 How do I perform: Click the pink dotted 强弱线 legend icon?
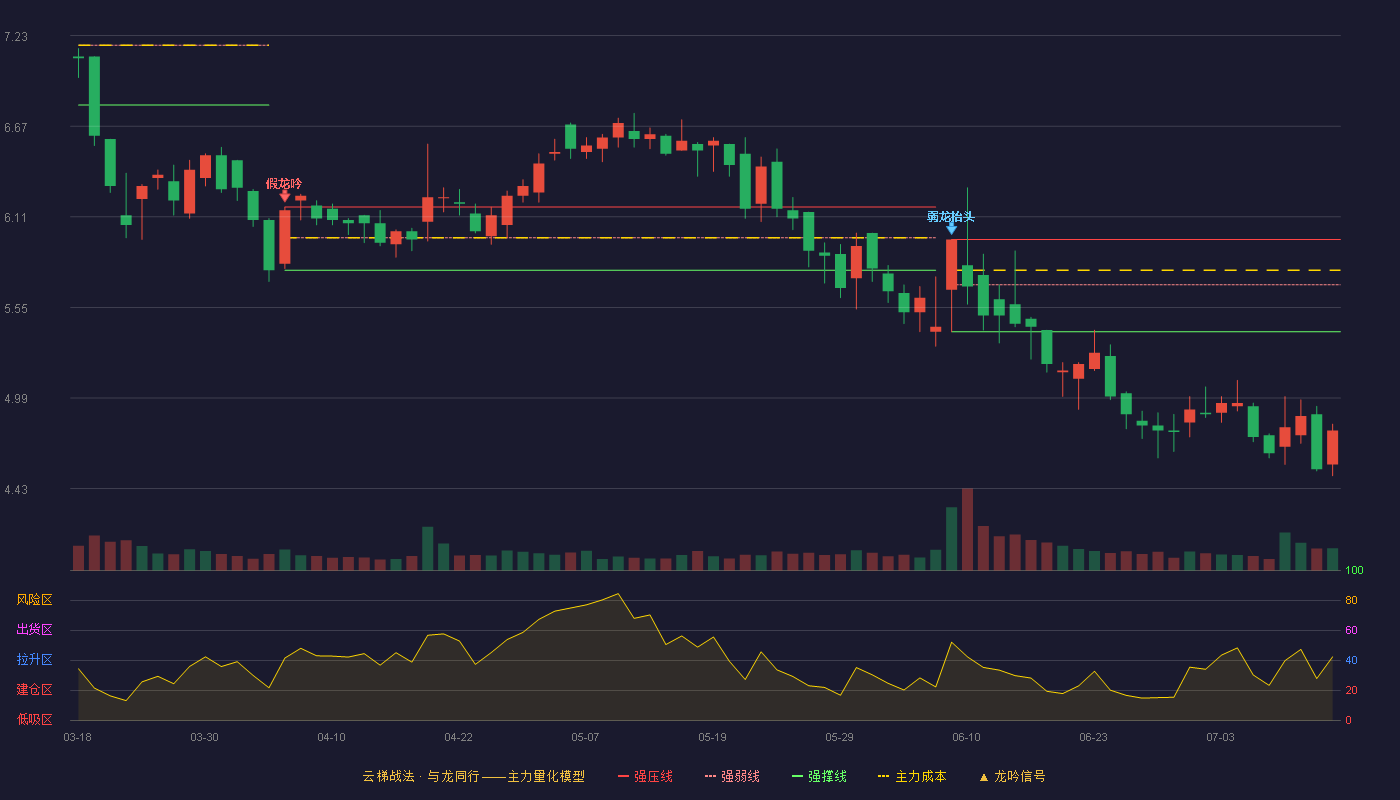point(711,777)
